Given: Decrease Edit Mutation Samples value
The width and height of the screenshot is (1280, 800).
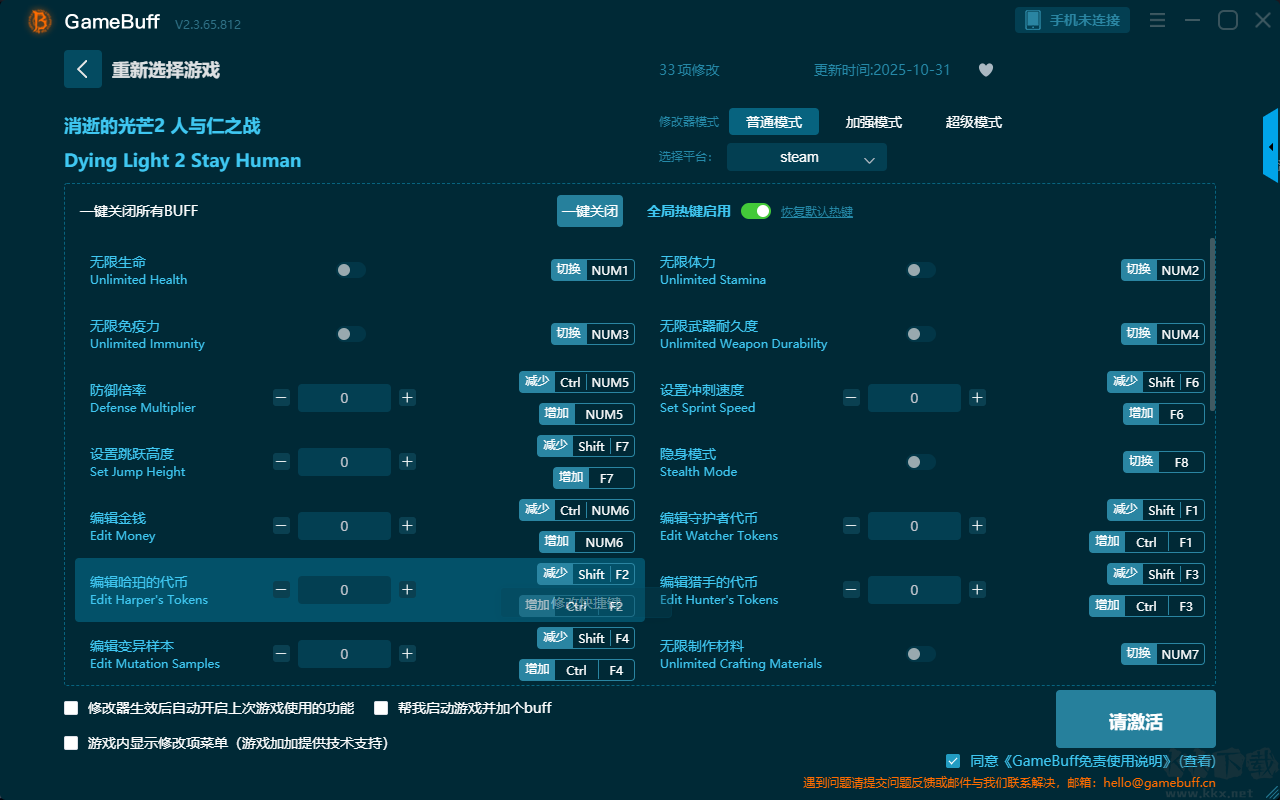Looking at the screenshot, I should 281,654.
